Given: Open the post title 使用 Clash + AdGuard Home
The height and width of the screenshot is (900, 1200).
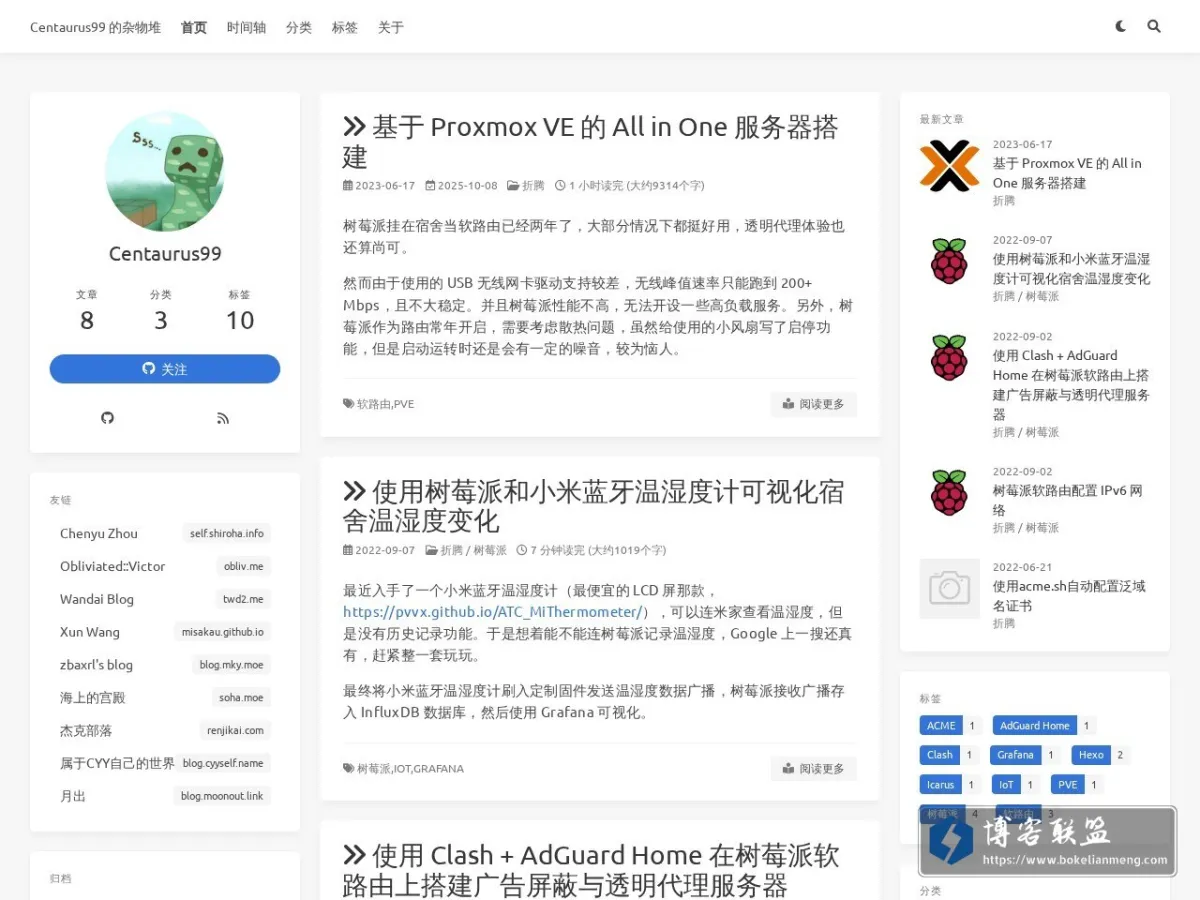Looking at the screenshot, I should point(591,870).
